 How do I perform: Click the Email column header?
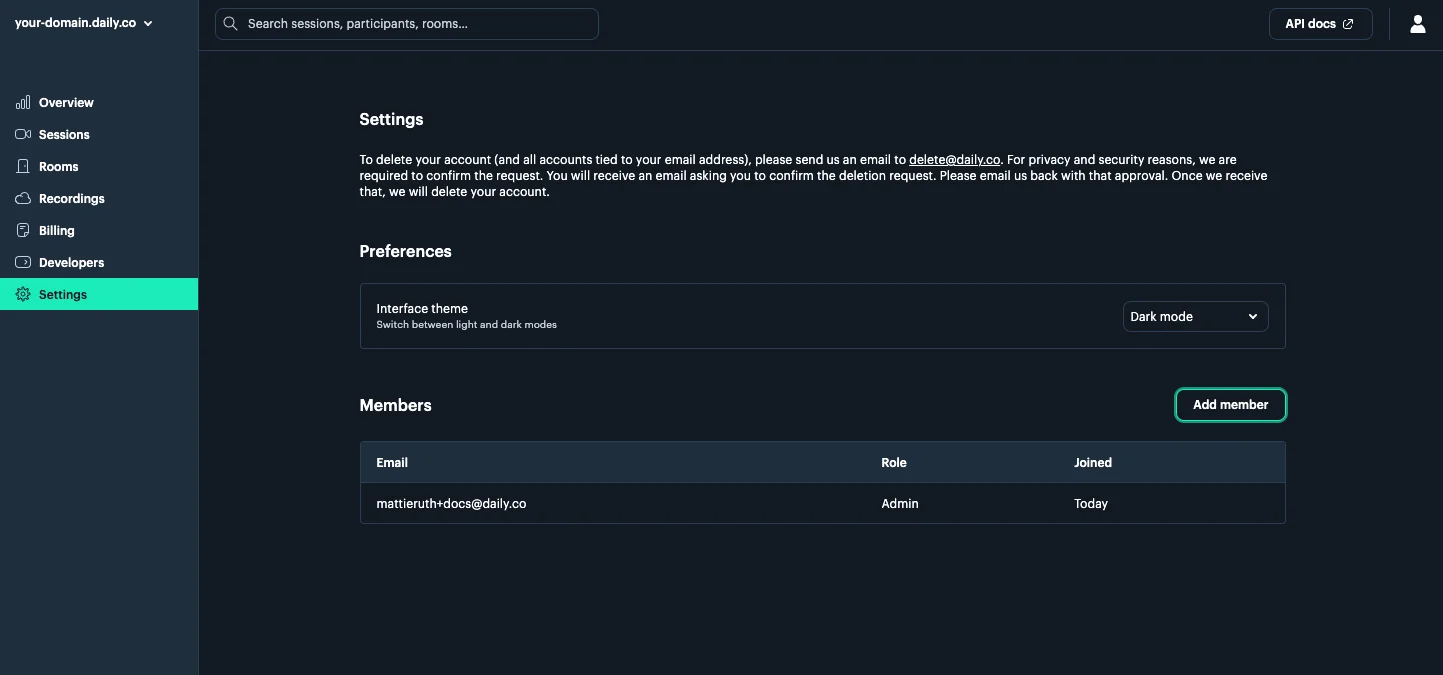click(x=392, y=463)
